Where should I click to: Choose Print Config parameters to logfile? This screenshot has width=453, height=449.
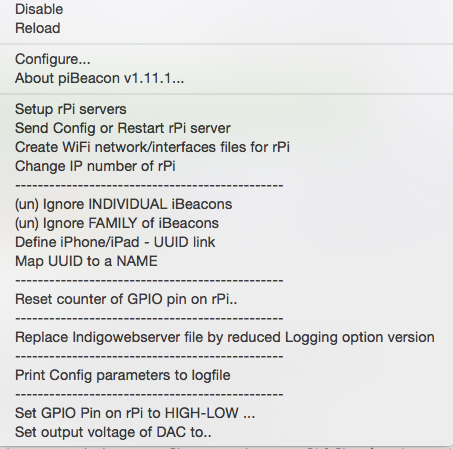(x=123, y=375)
